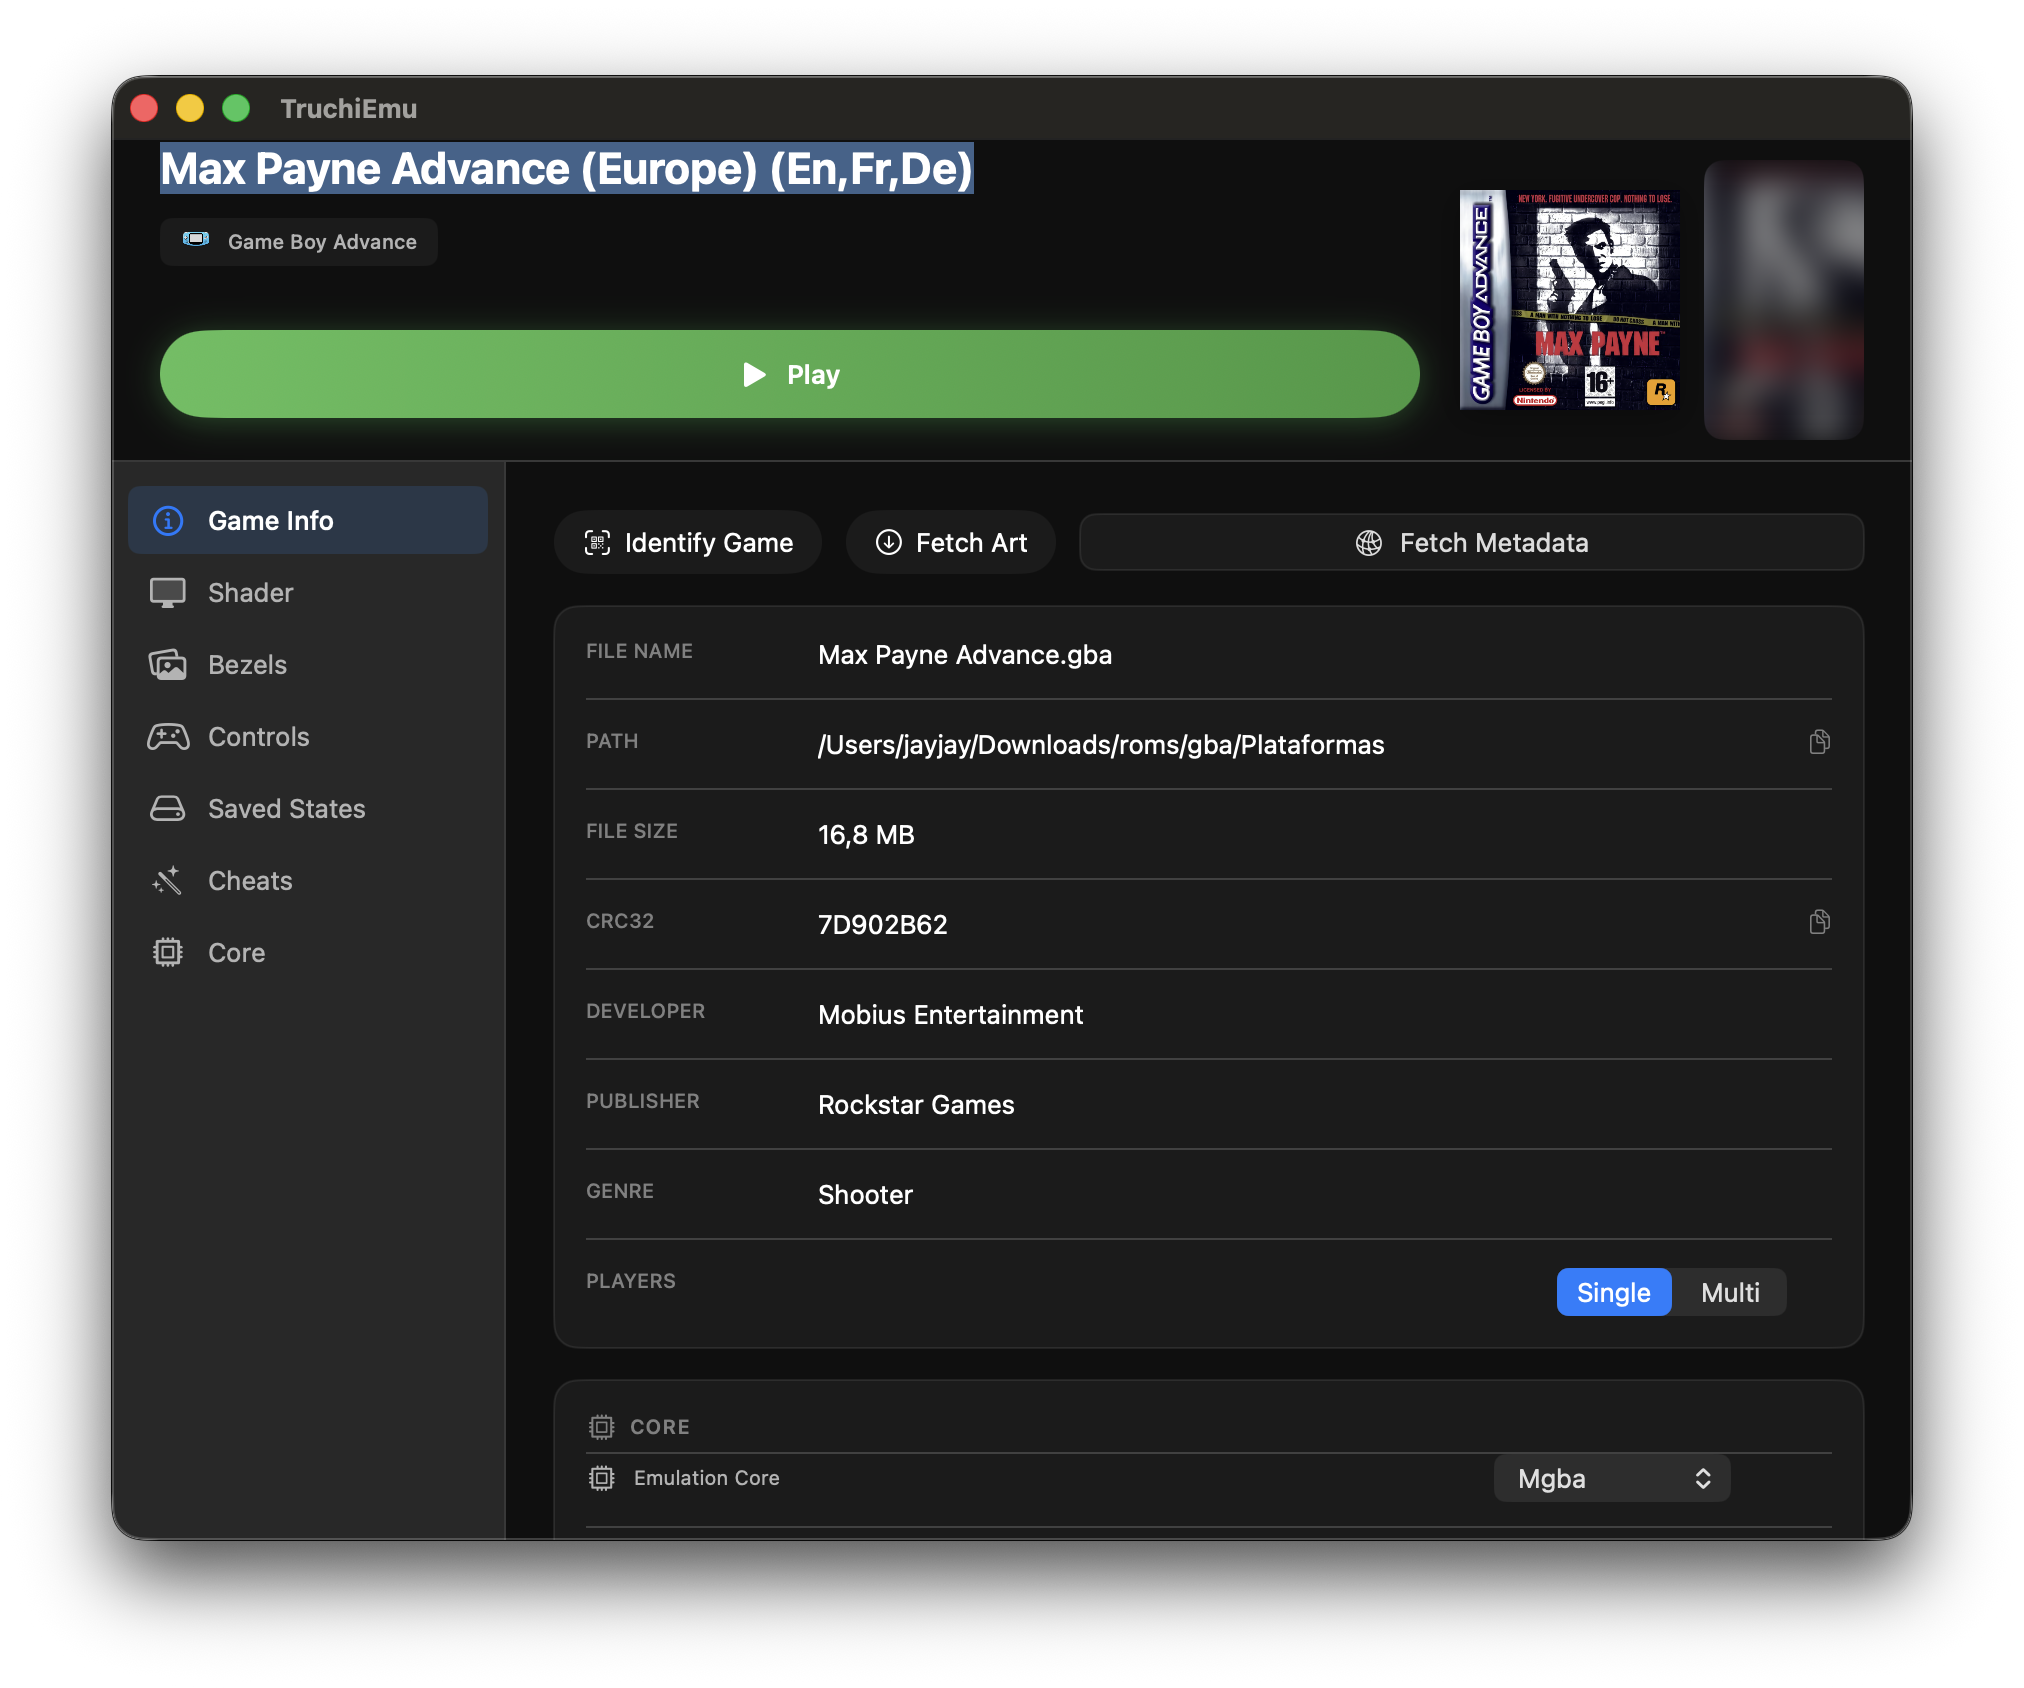Image resolution: width=2024 pixels, height=1688 pixels.
Task: Click the Fetch Art button
Action: tap(951, 543)
